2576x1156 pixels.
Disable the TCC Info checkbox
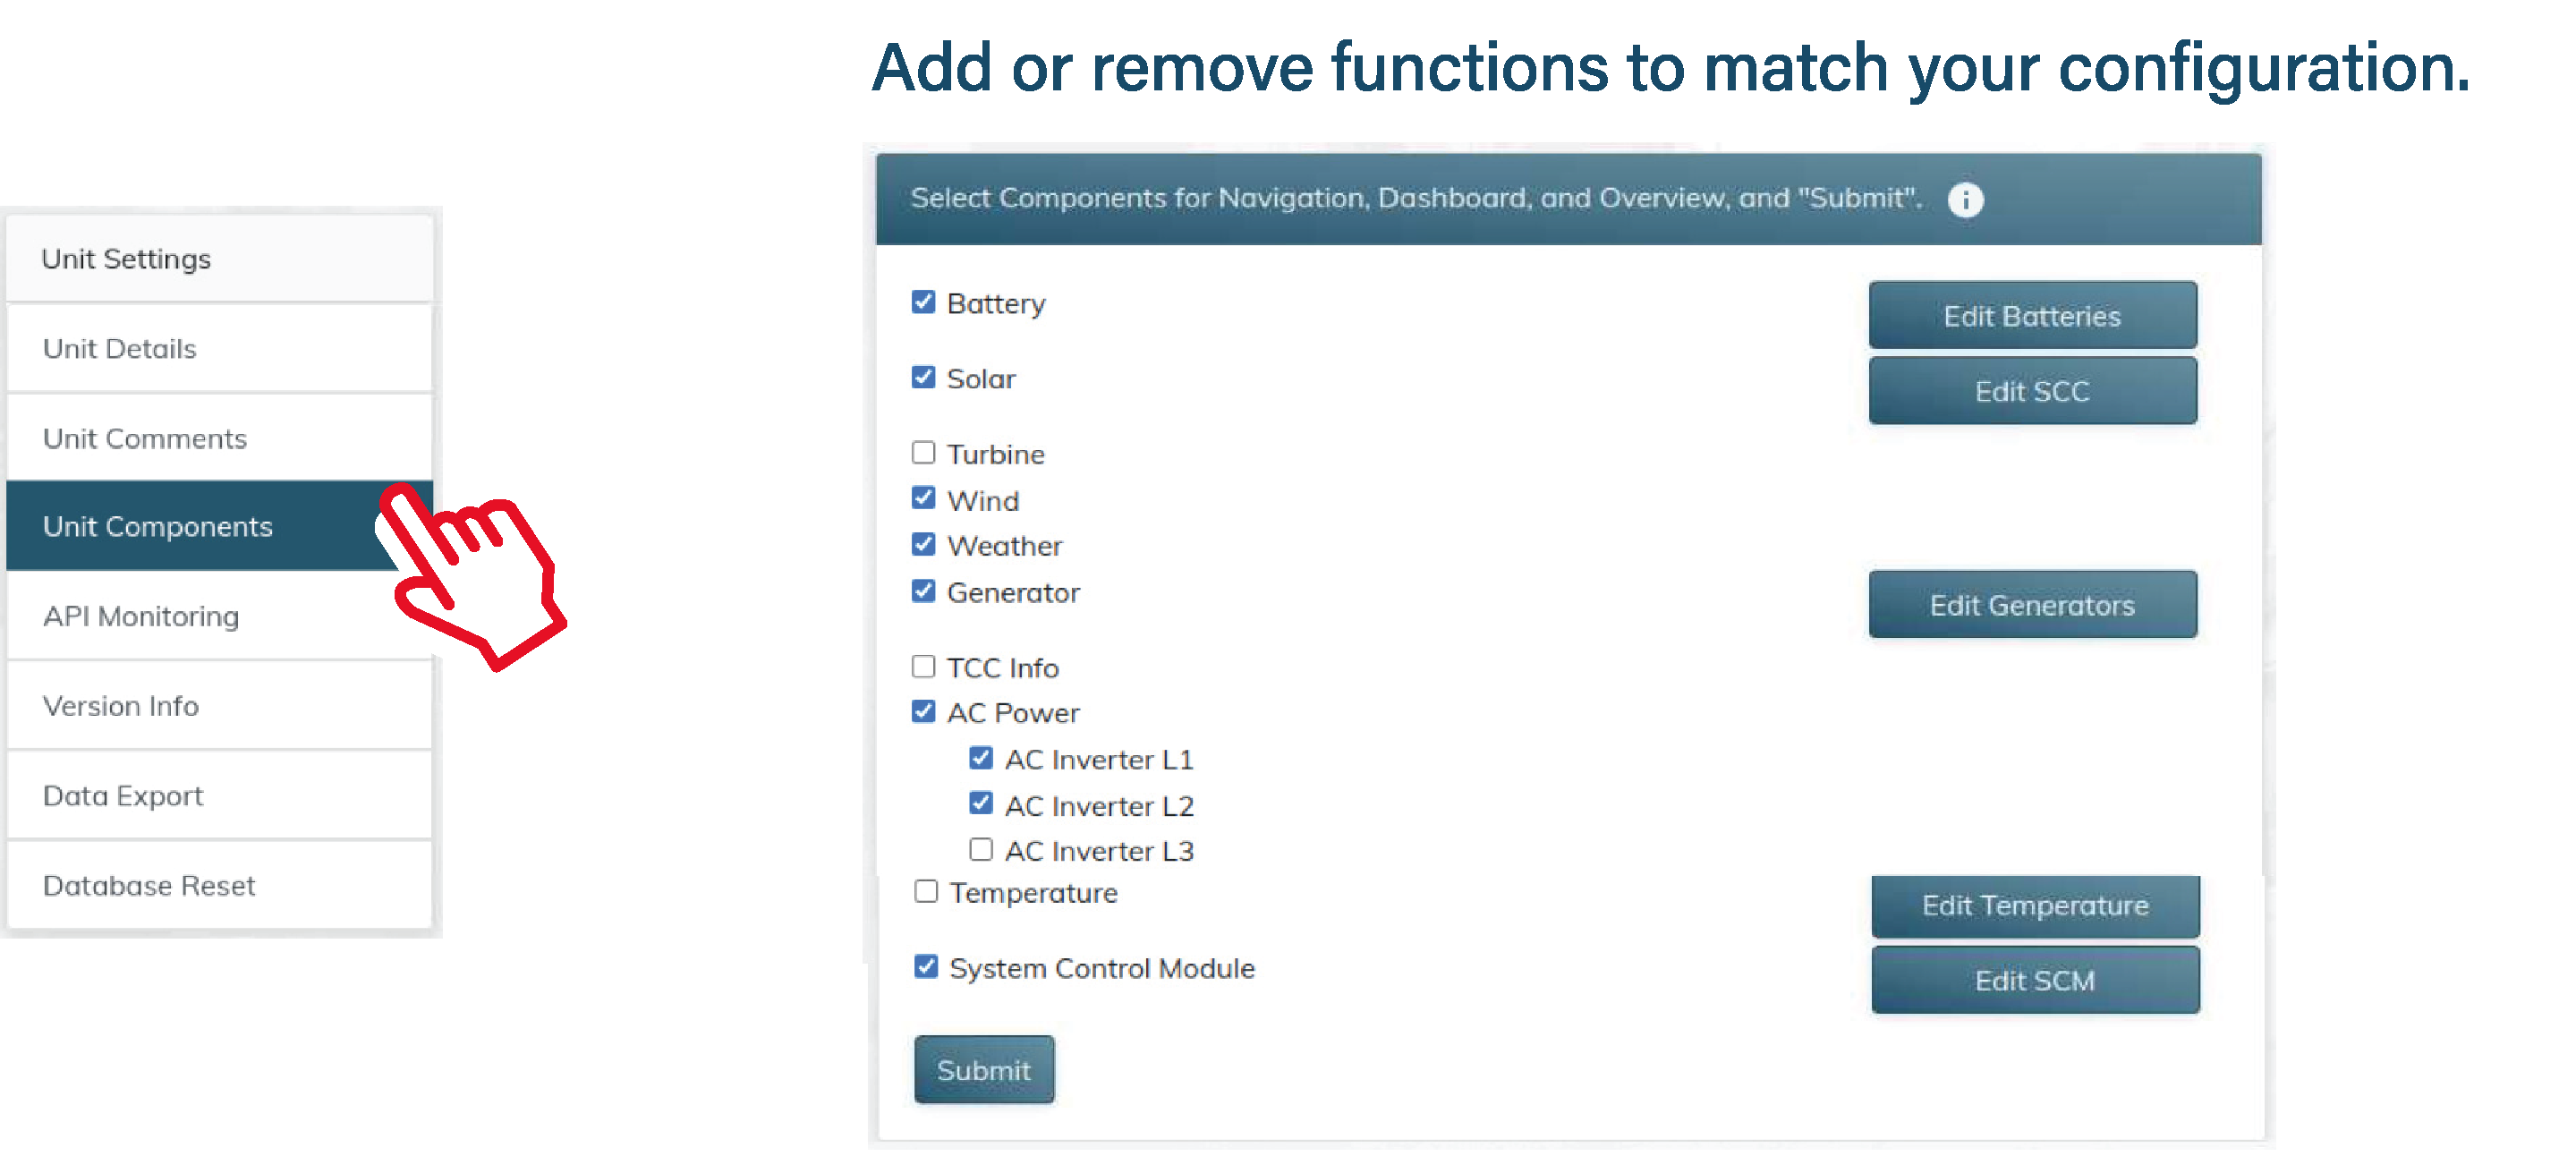point(925,668)
